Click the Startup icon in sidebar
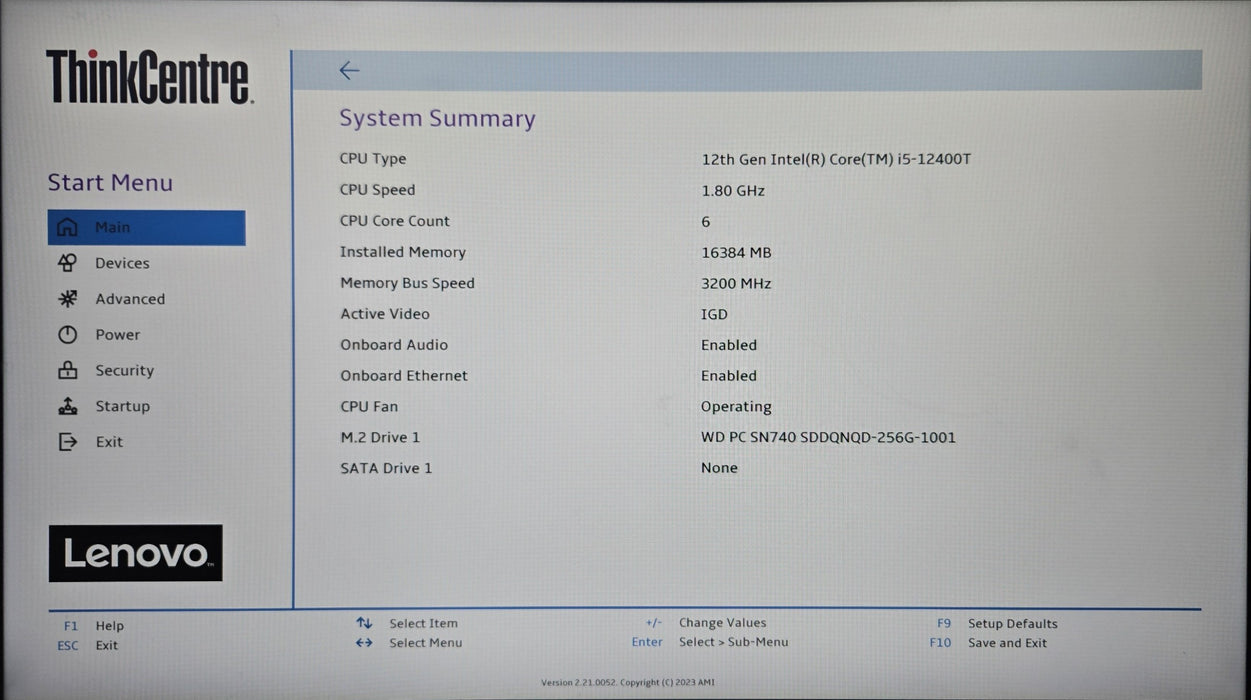Screen dimensions: 1251x700 (67, 406)
